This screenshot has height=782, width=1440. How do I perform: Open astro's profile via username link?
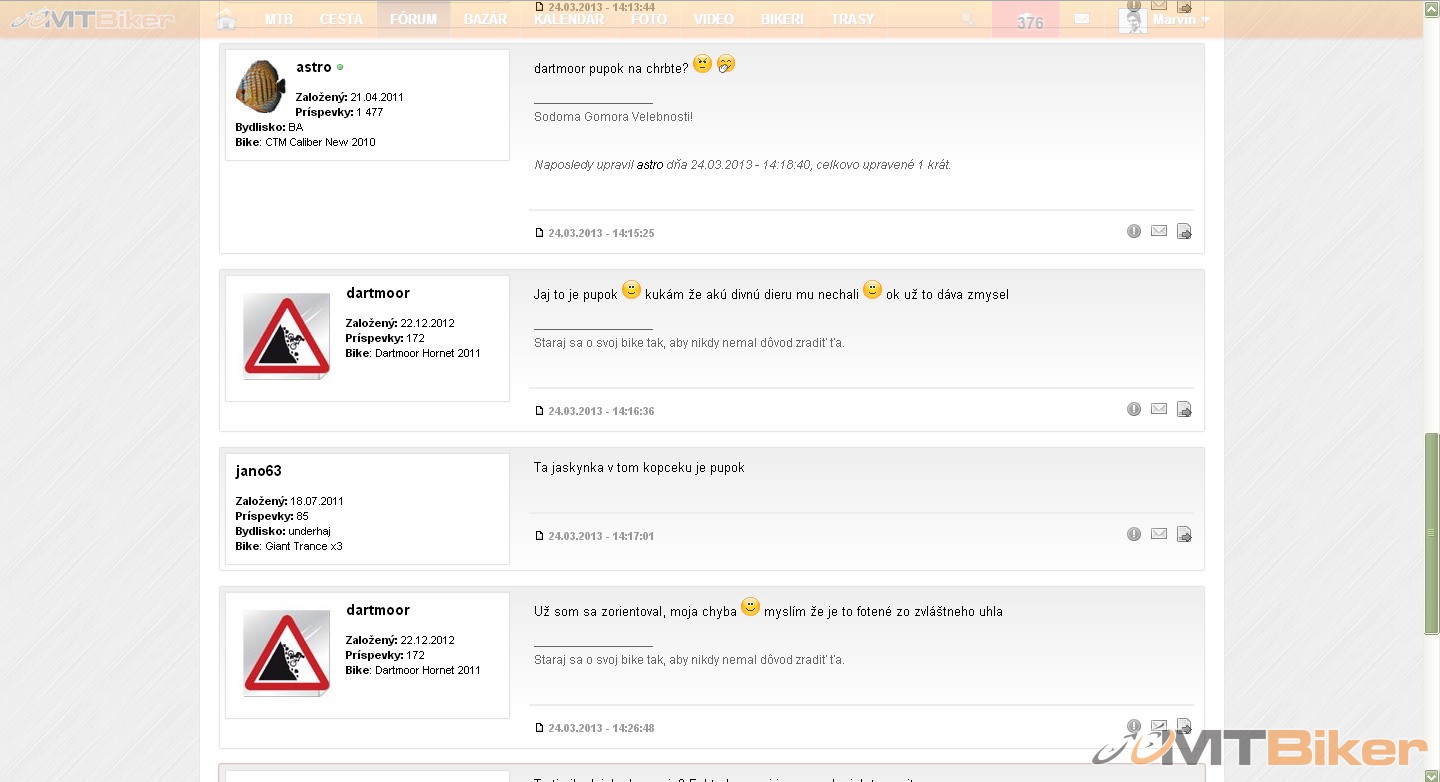[x=313, y=67]
